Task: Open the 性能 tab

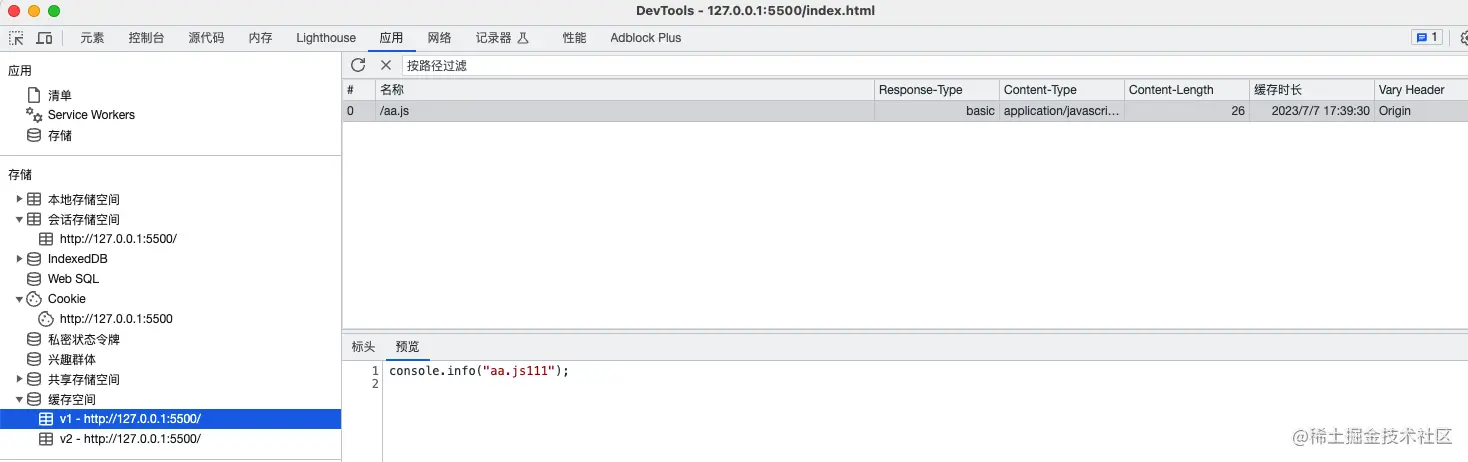Action: pyautogui.click(x=574, y=38)
